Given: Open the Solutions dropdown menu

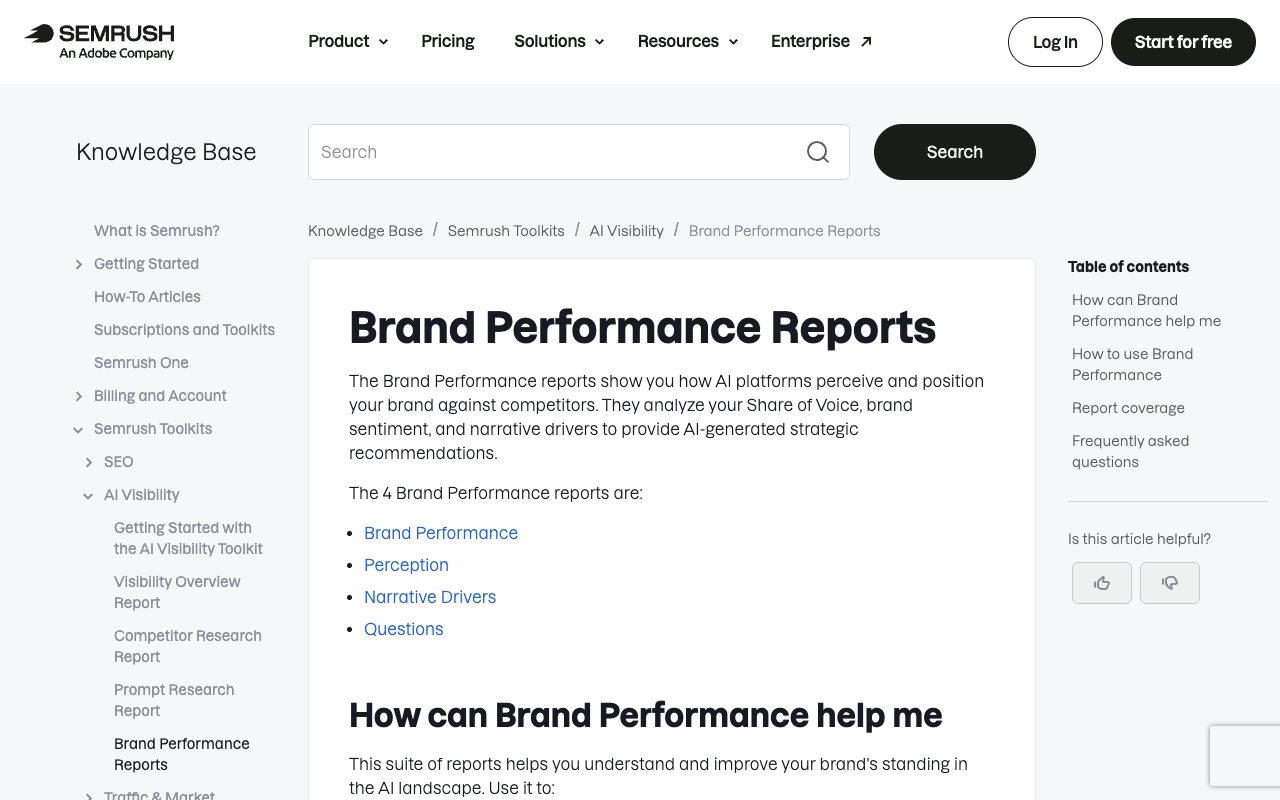Looking at the screenshot, I should pos(559,41).
